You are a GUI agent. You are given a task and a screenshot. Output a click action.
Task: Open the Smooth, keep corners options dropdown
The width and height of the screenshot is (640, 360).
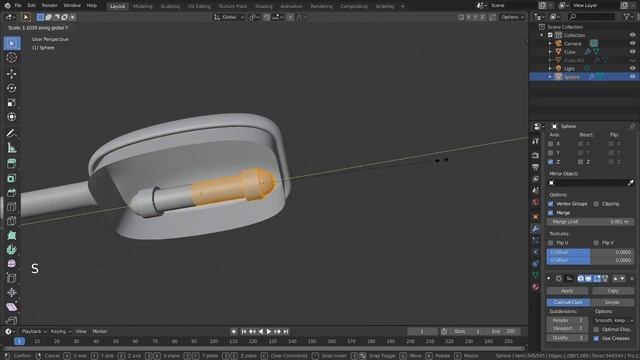pos(614,320)
